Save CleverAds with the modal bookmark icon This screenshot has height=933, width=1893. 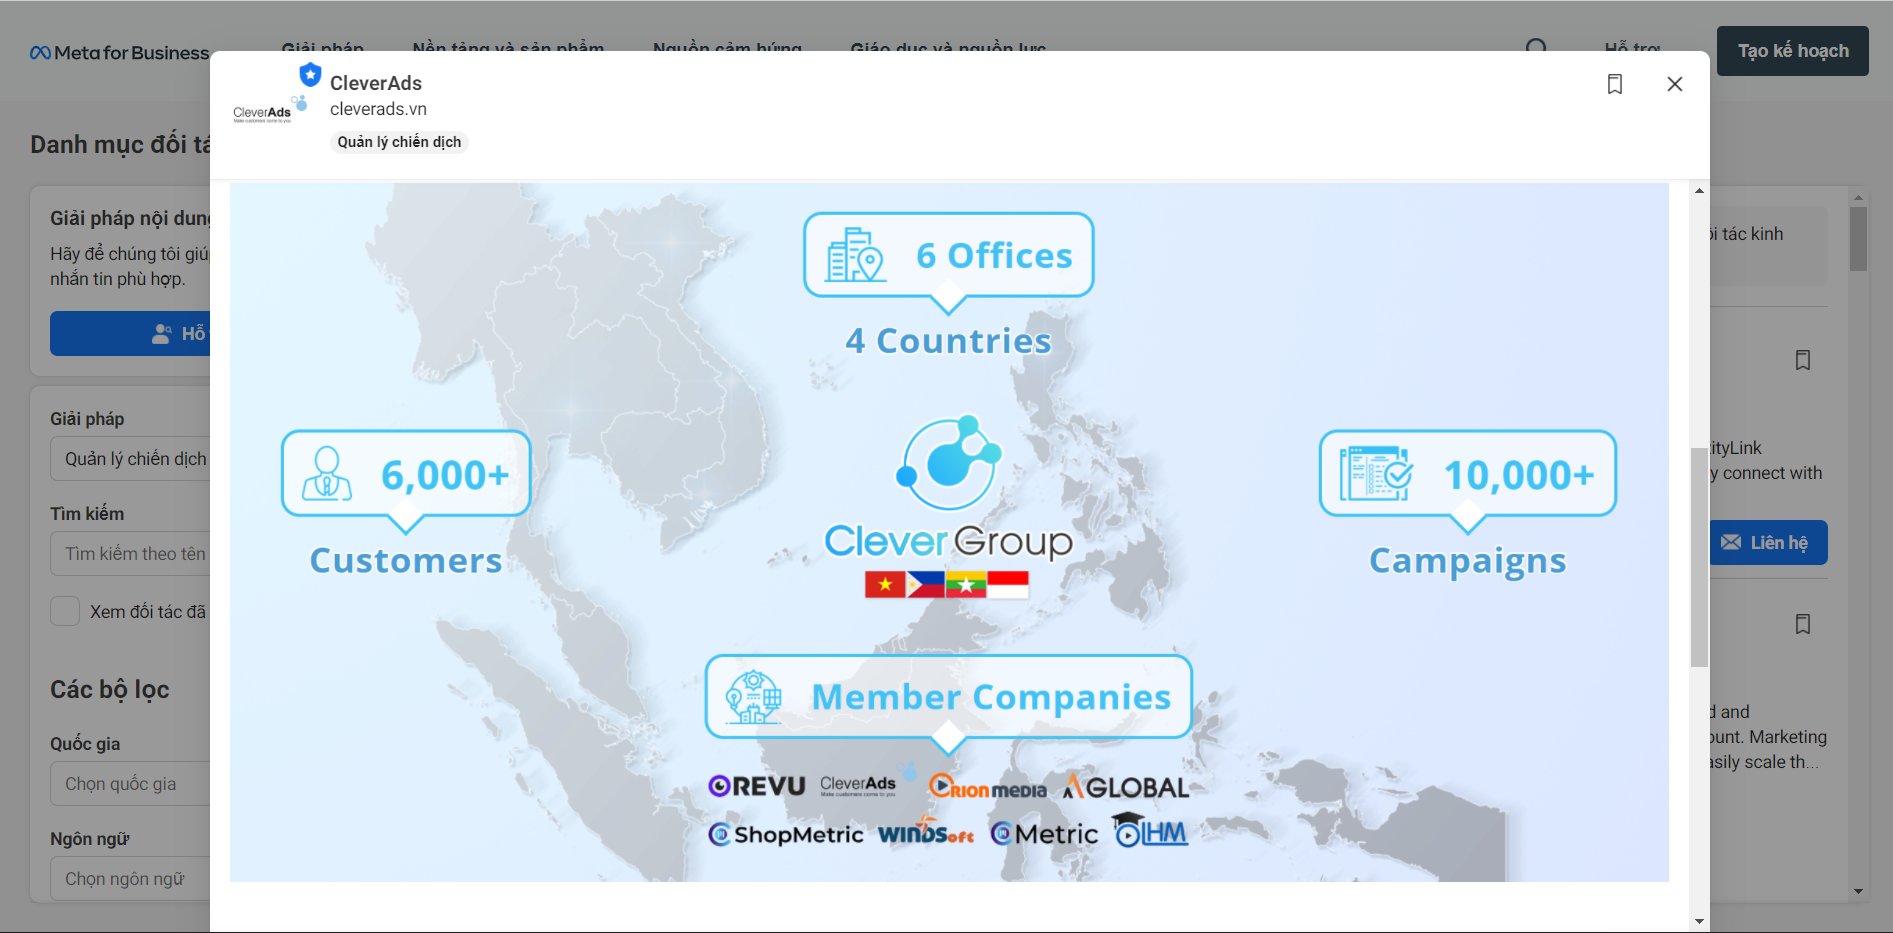point(1614,84)
